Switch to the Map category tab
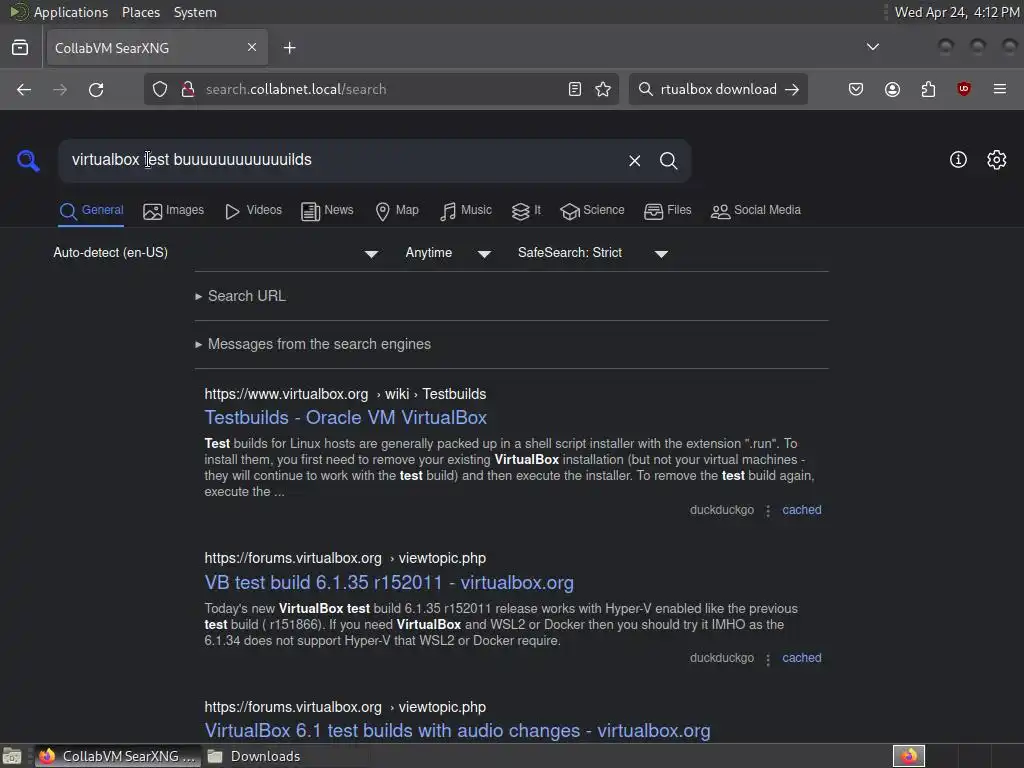The width and height of the screenshot is (1024, 768). click(396, 210)
